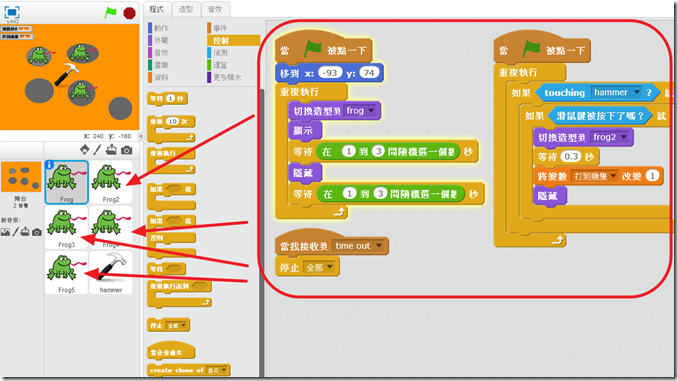
Task: Toggle full-screen presentation mode icon
Action: (12, 12)
